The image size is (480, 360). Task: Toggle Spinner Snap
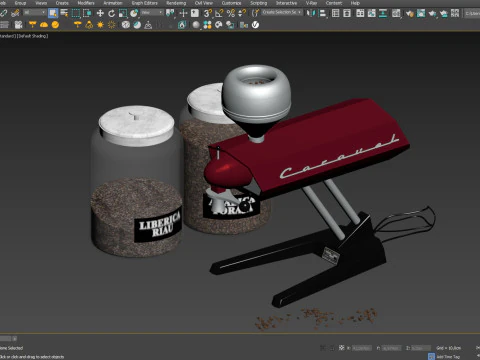pyautogui.click(x=242, y=13)
